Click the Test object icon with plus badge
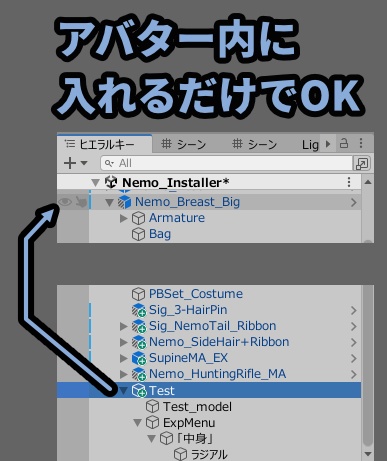Viewport: 387px width, 461px height. 139,390
